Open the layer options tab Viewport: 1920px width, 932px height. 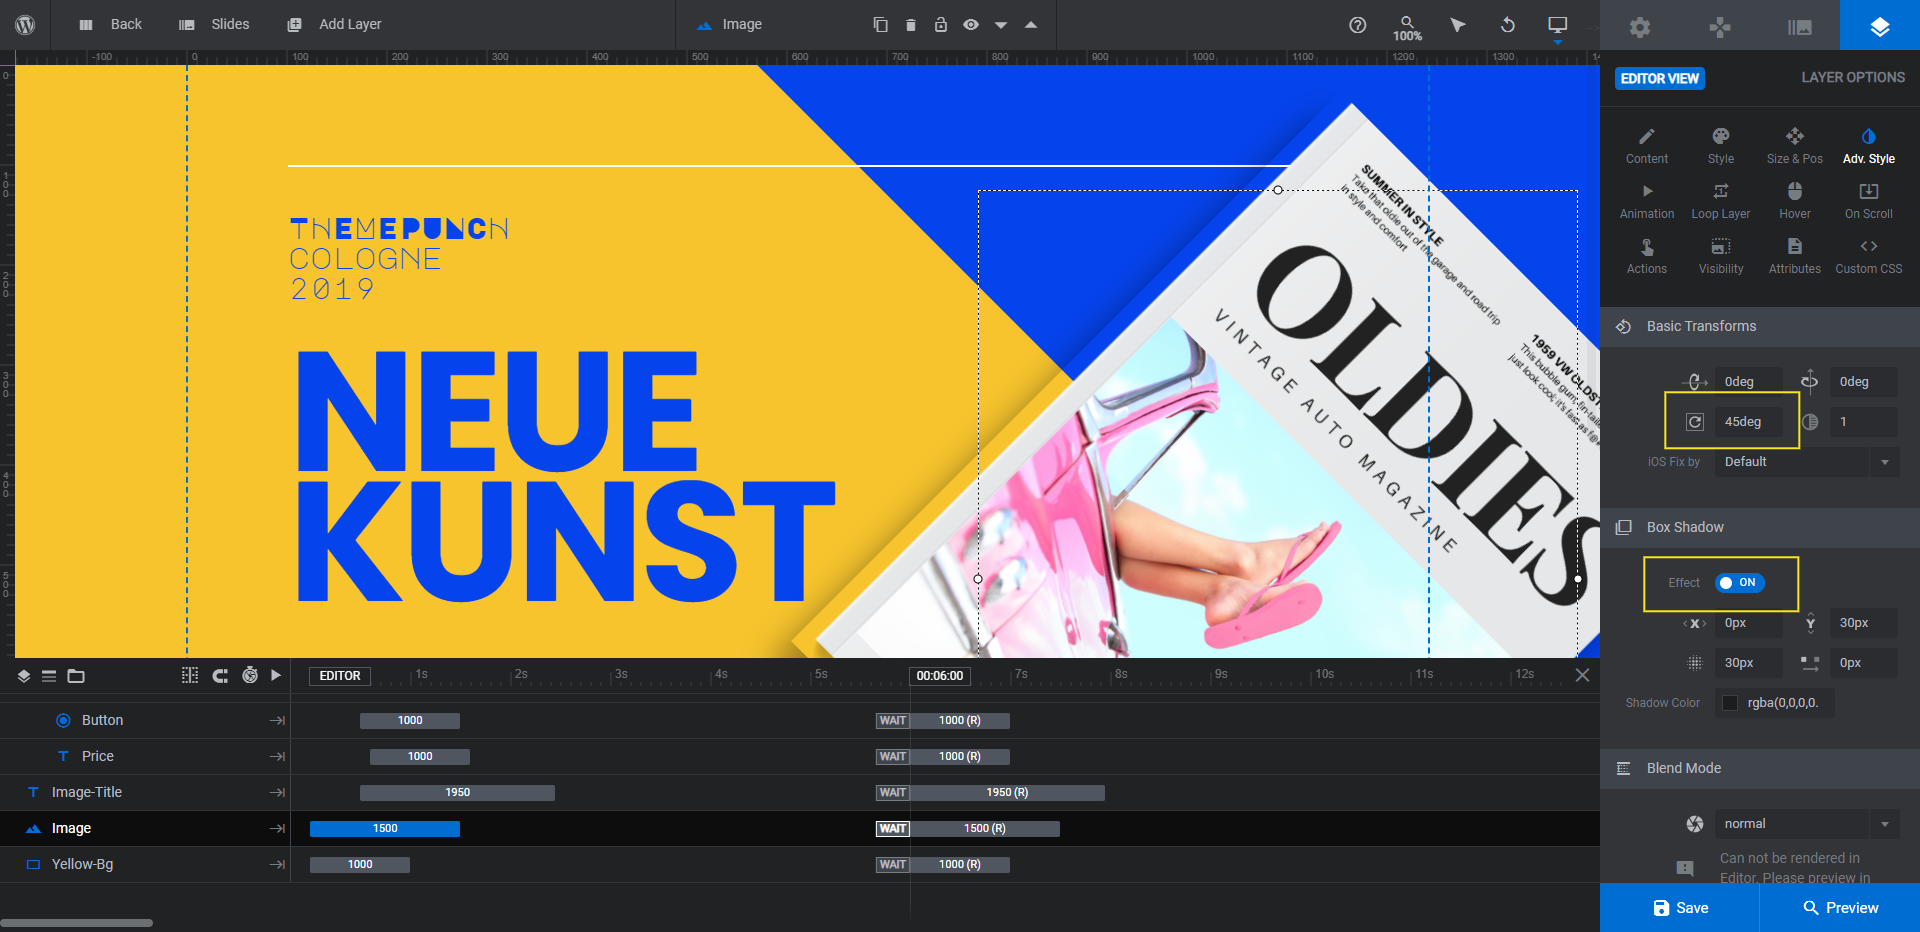[1880, 26]
